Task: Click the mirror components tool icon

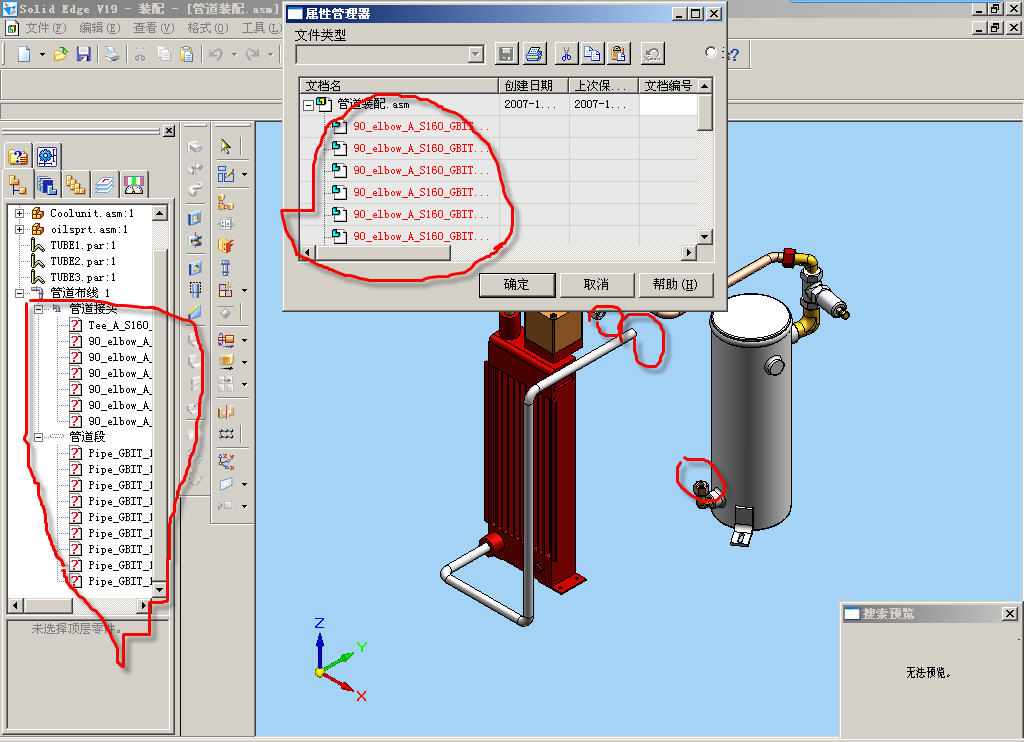Action: click(x=226, y=411)
